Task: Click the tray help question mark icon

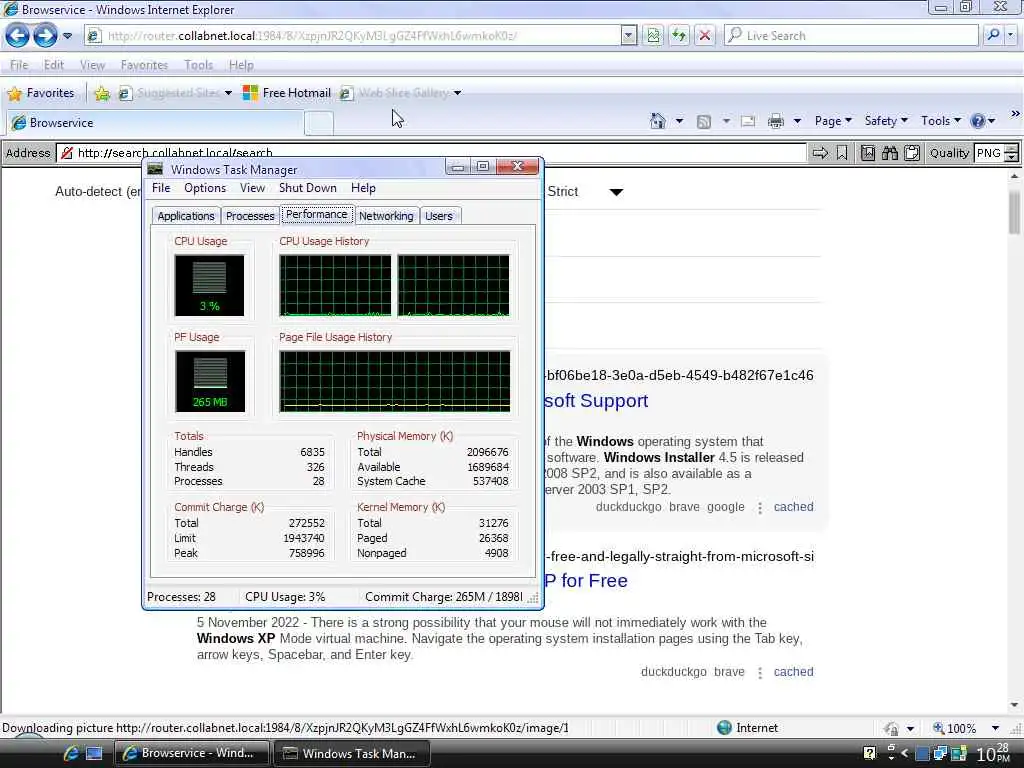Action: point(869,753)
